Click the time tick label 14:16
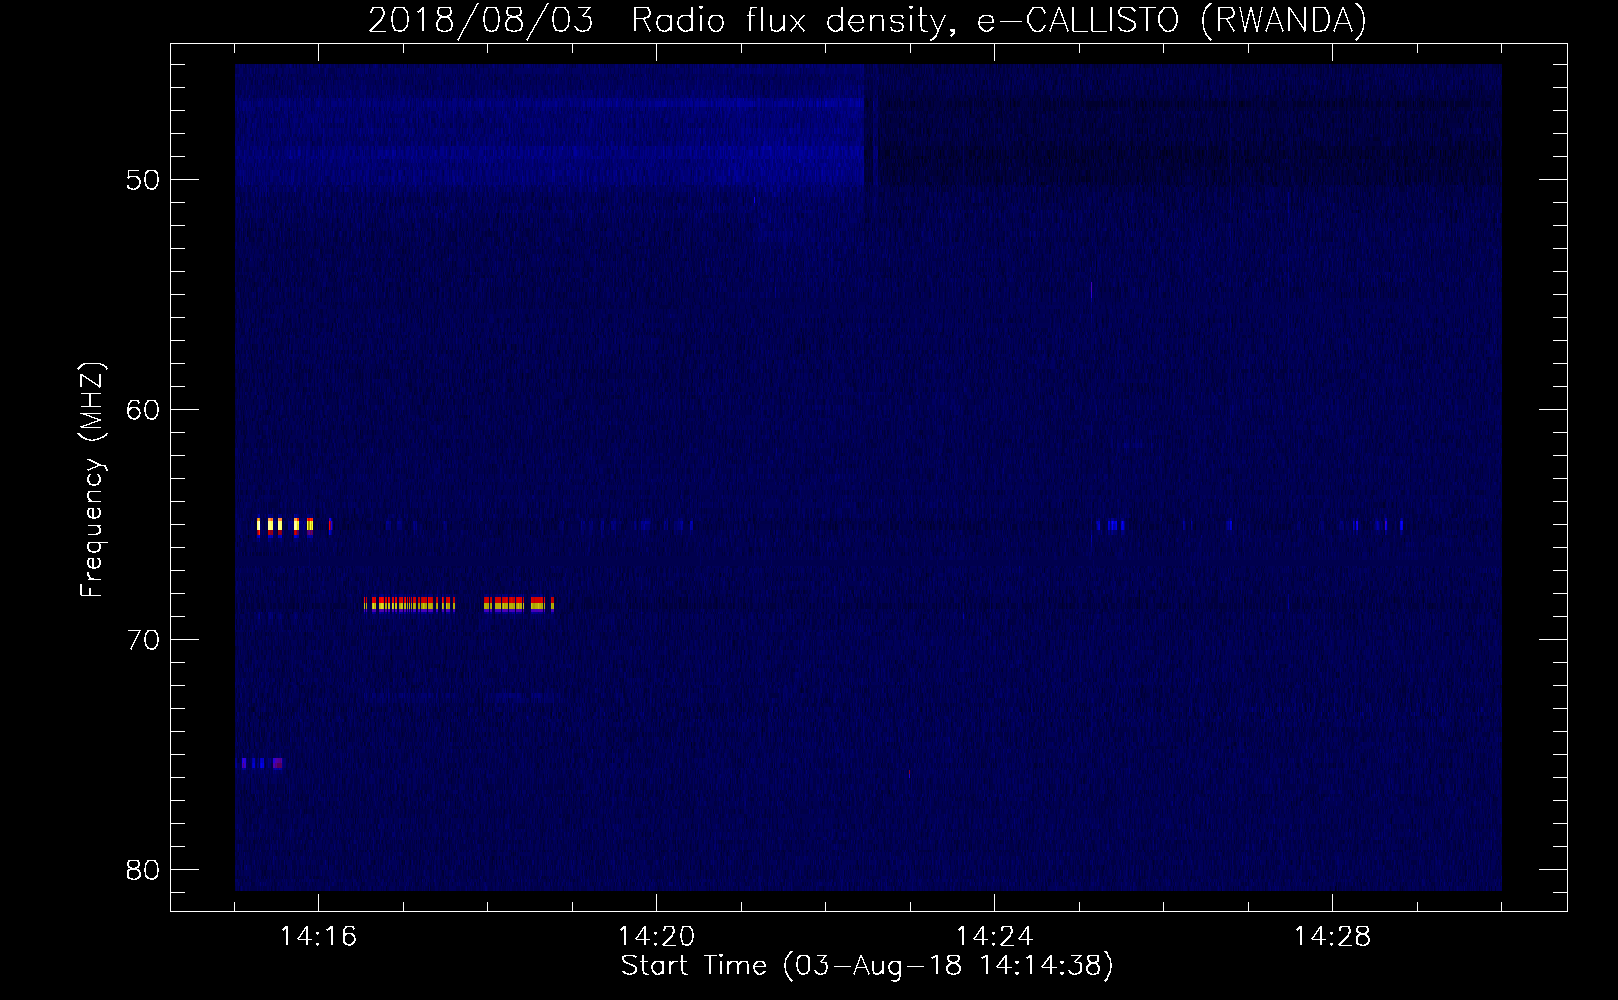 [x=318, y=937]
